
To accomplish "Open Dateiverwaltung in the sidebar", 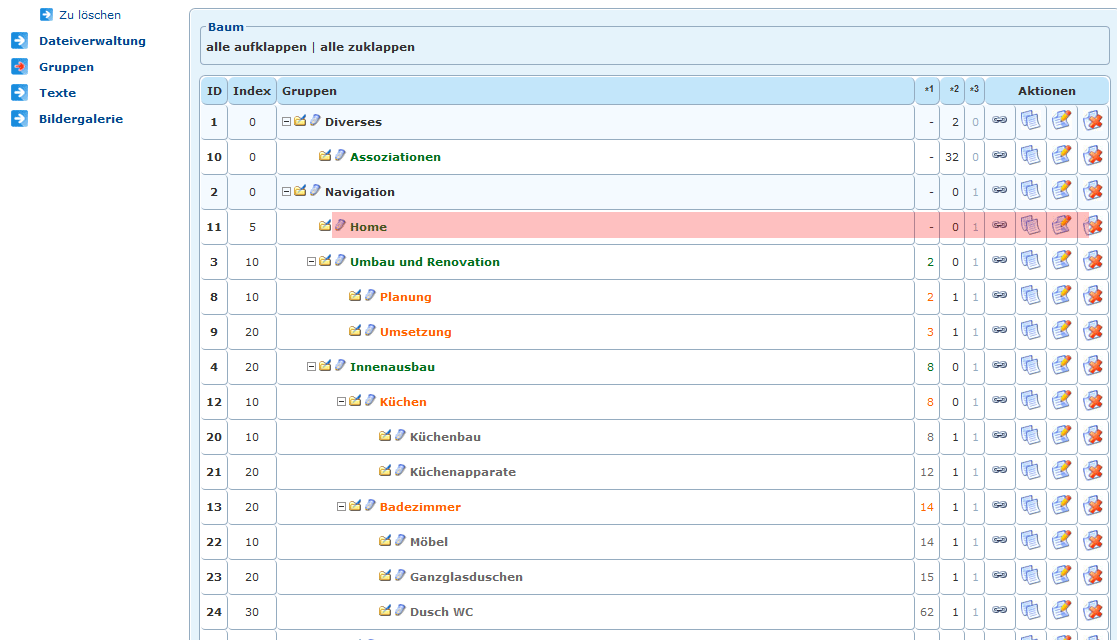I will (x=92, y=41).
